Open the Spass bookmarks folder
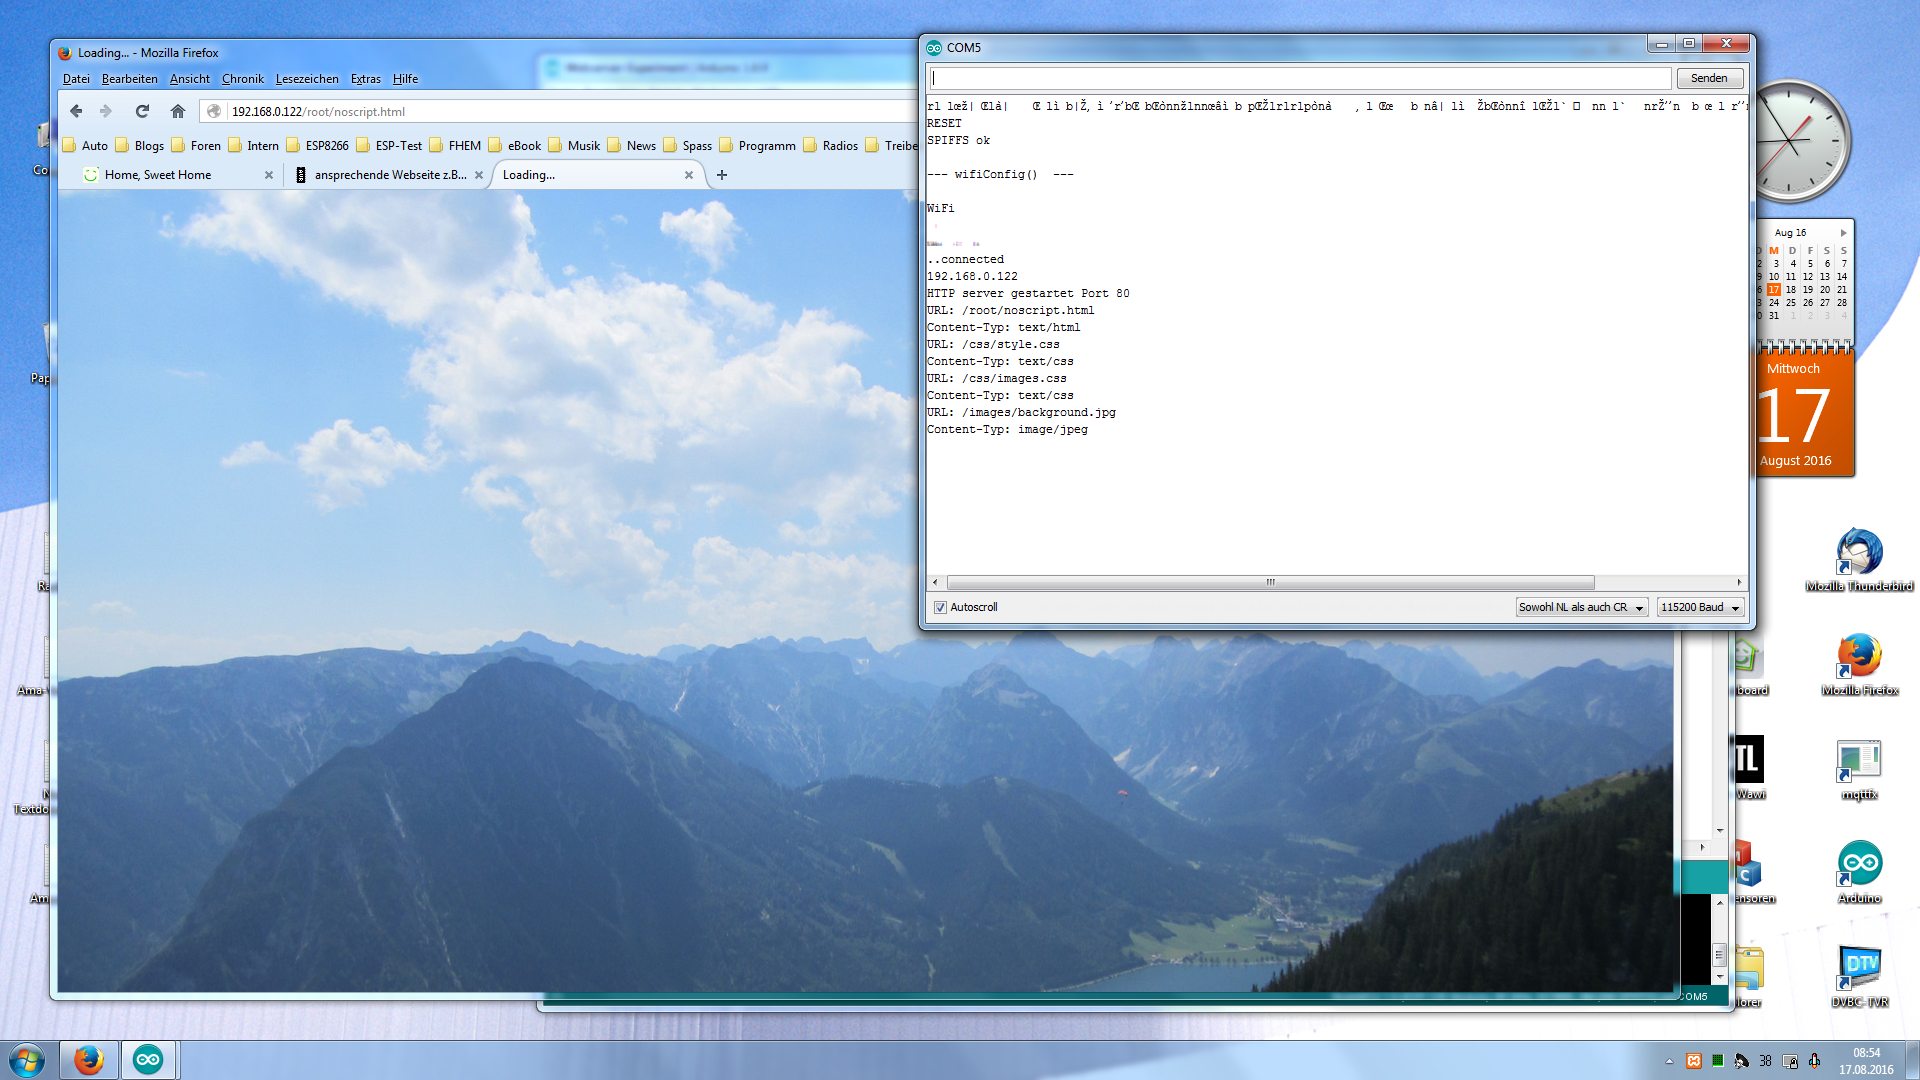1920x1080 pixels. (x=688, y=146)
